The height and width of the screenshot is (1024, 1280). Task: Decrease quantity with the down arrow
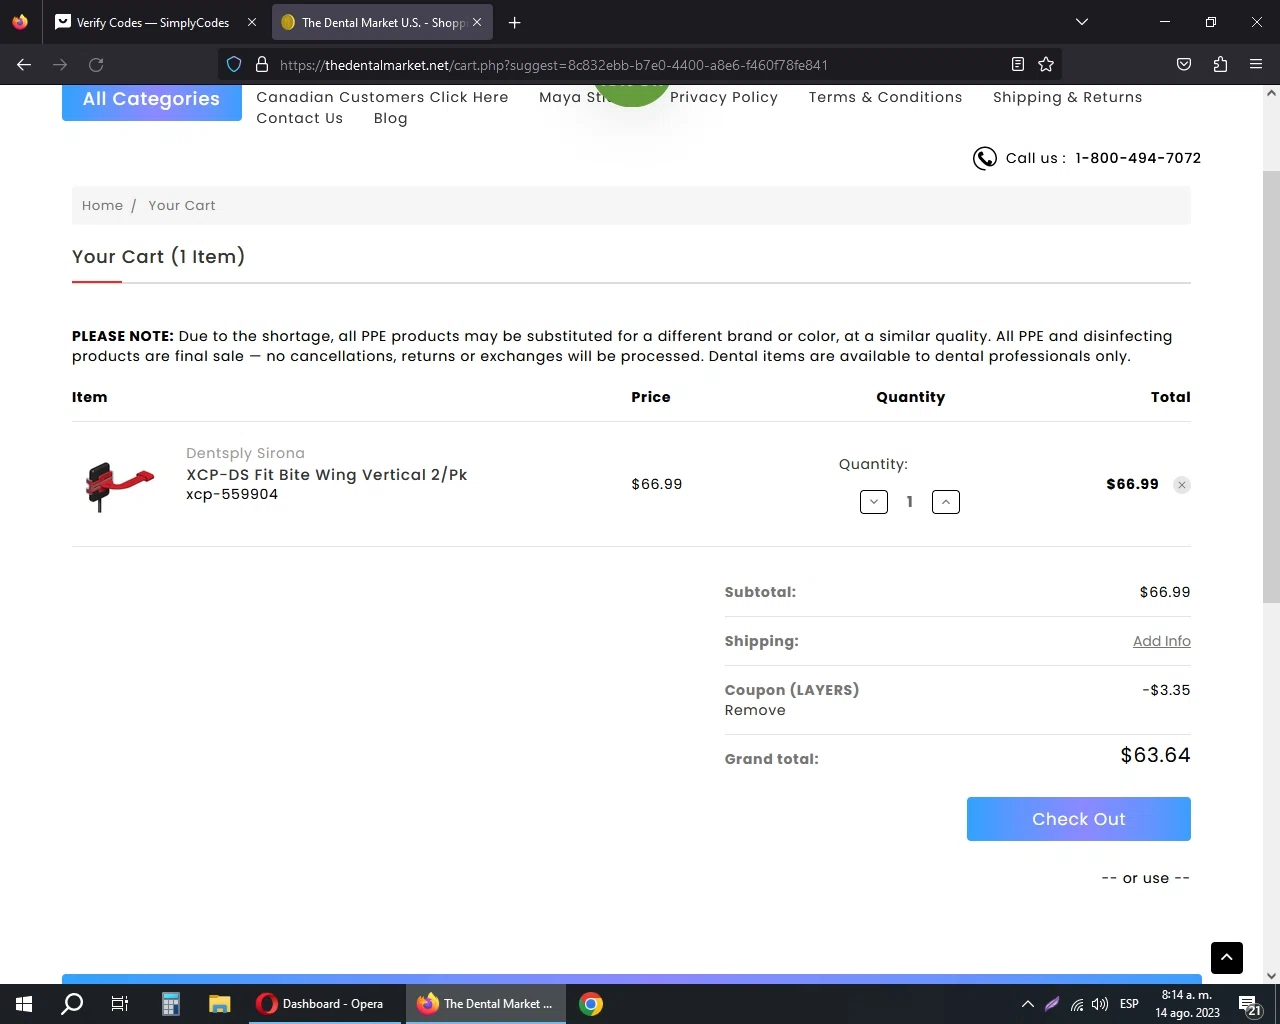tap(874, 502)
